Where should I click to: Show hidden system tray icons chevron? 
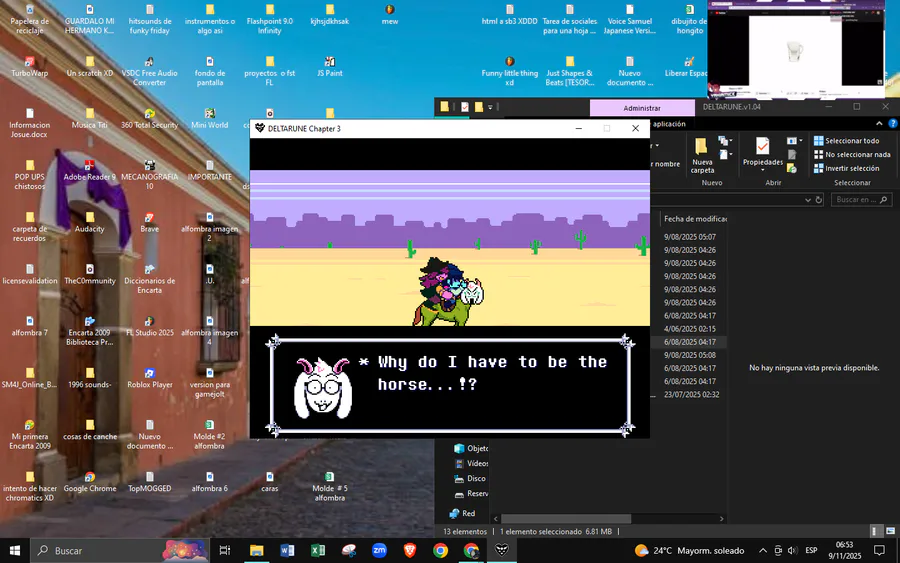(x=762, y=550)
